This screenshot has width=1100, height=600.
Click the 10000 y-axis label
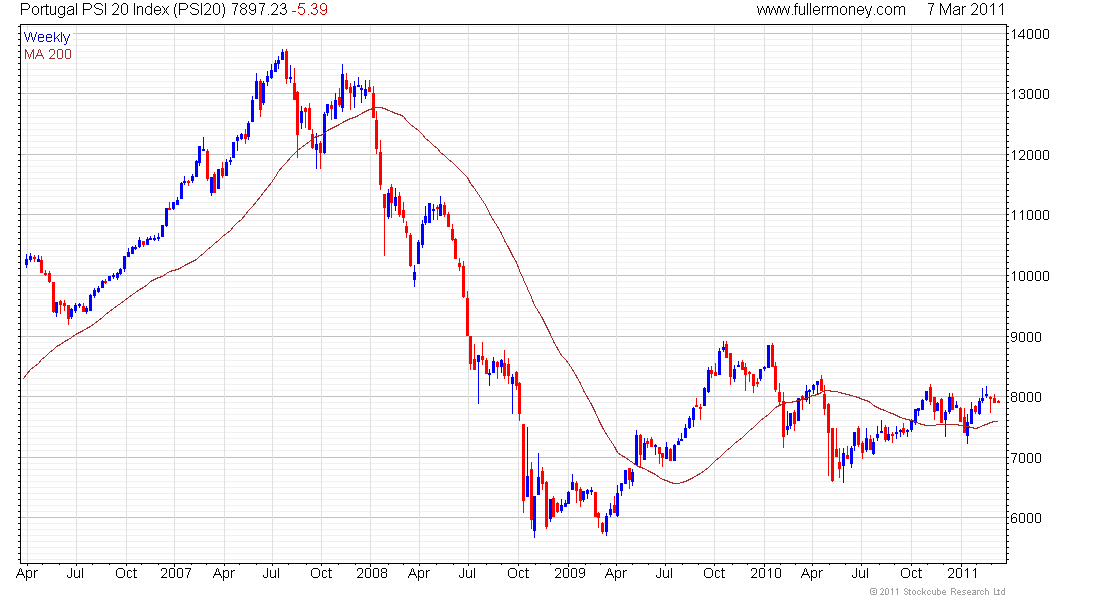click(x=1030, y=276)
